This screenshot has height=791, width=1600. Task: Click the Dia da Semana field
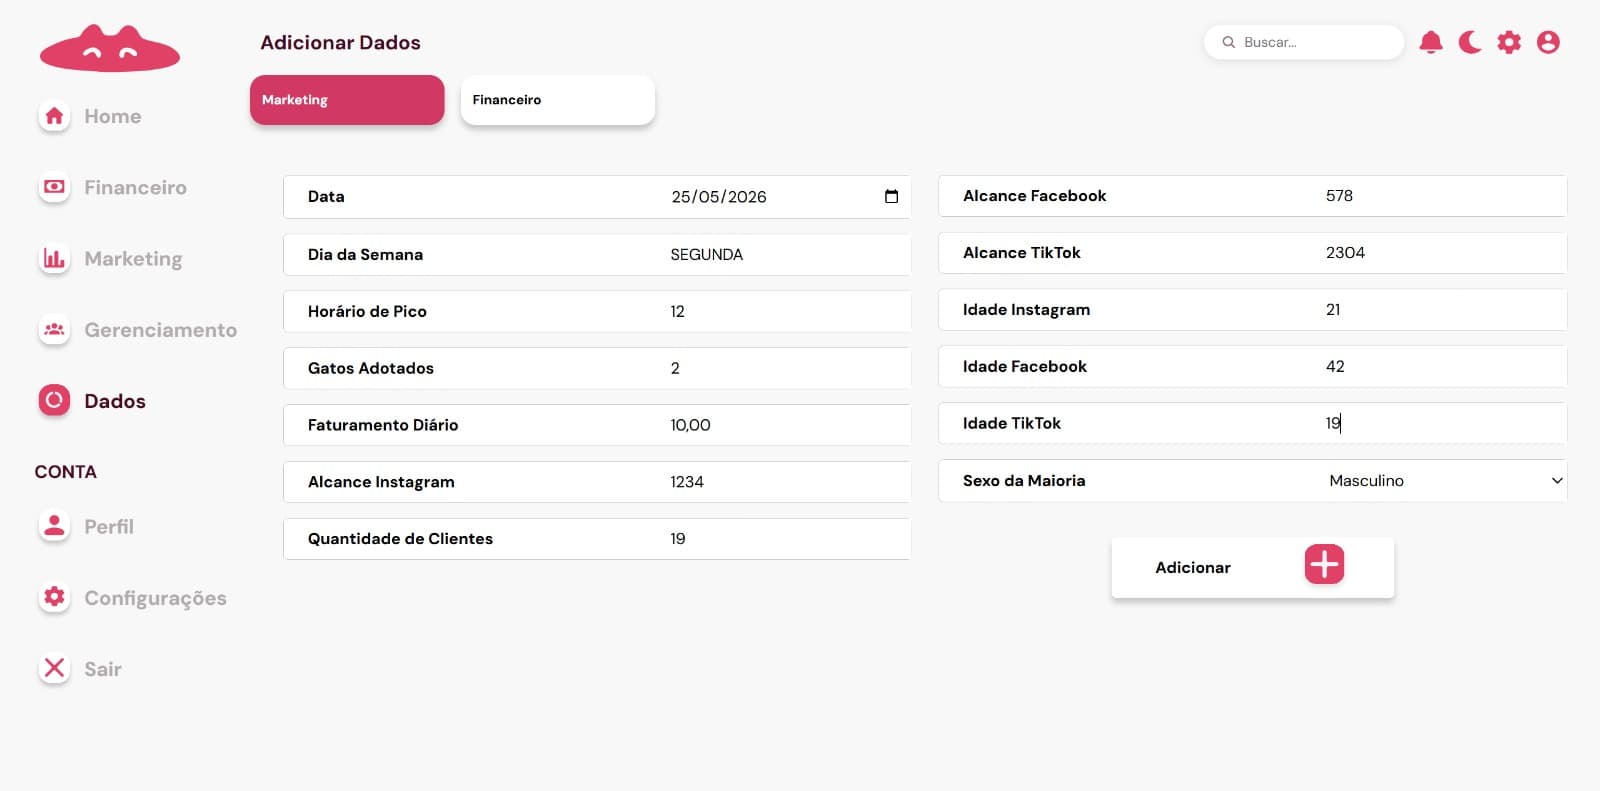[597, 254]
